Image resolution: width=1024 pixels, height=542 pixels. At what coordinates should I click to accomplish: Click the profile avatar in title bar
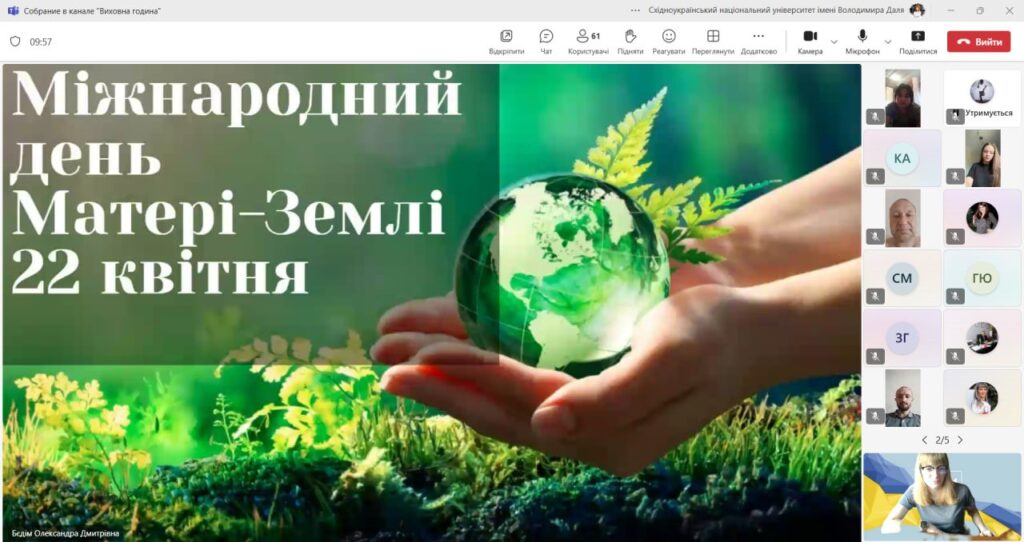click(x=917, y=10)
